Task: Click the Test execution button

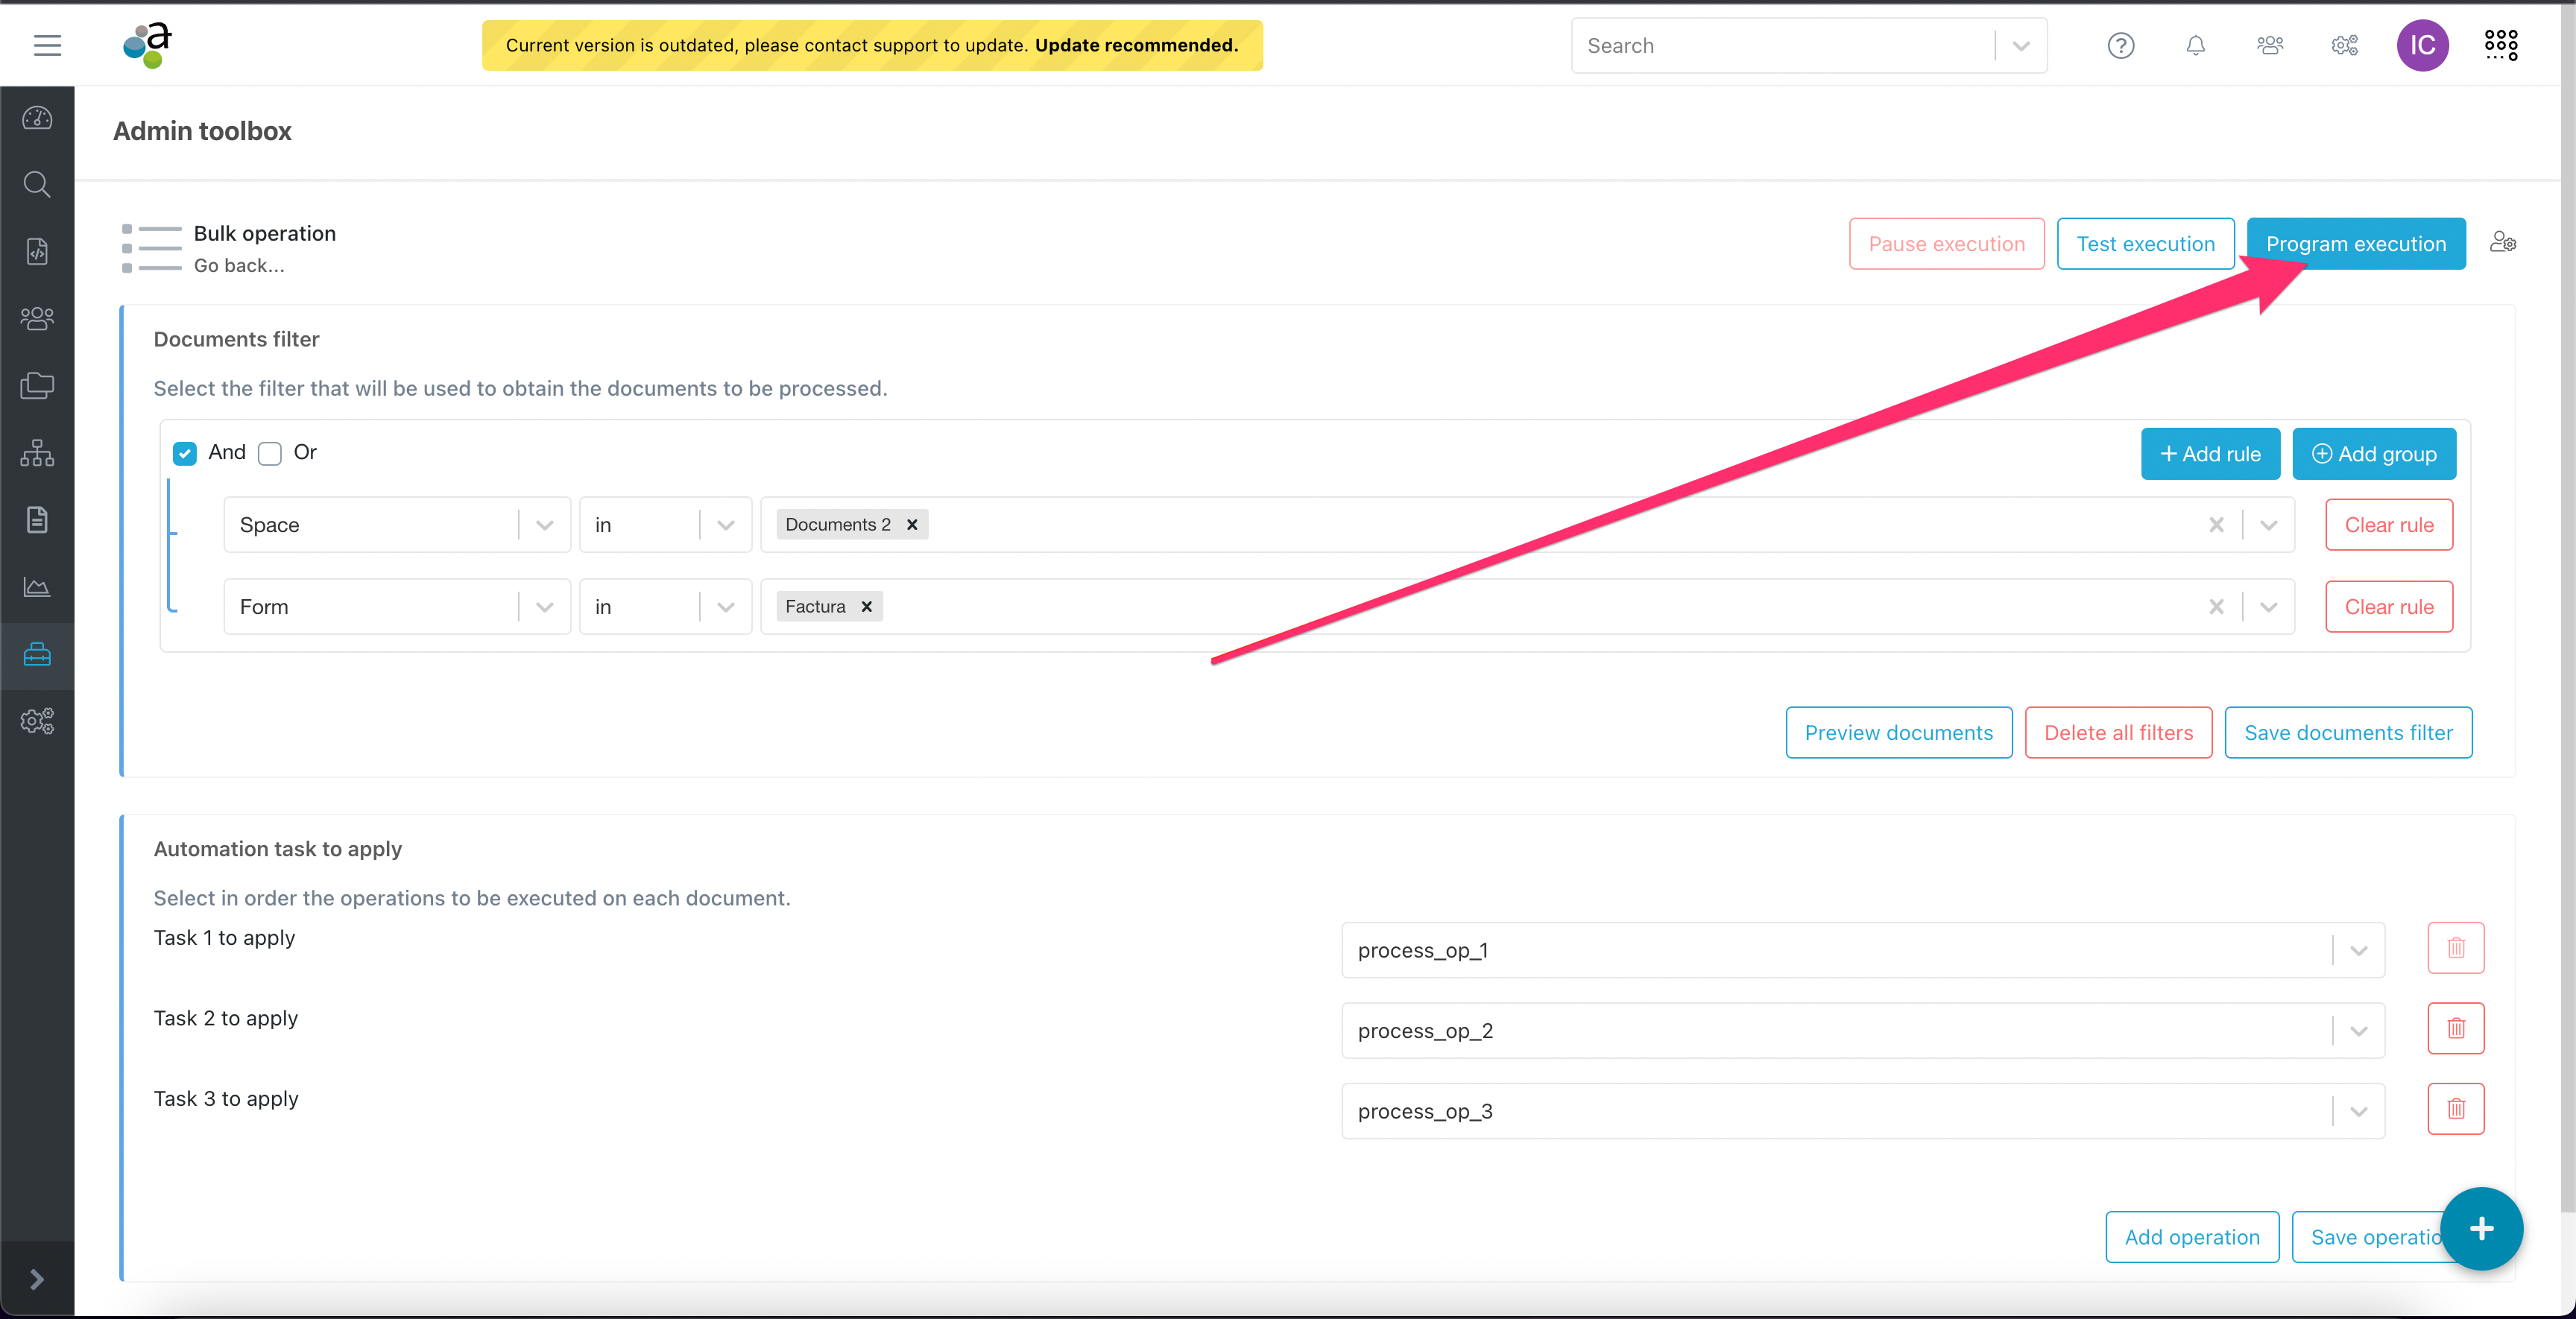Action: click(x=2145, y=244)
